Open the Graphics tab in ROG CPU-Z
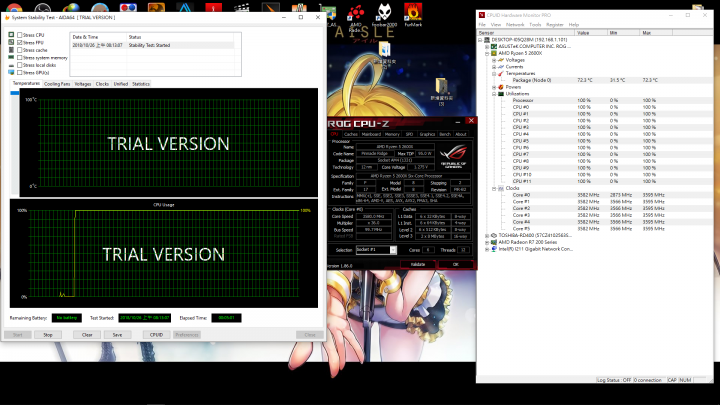The image size is (720, 405). tap(427, 134)
